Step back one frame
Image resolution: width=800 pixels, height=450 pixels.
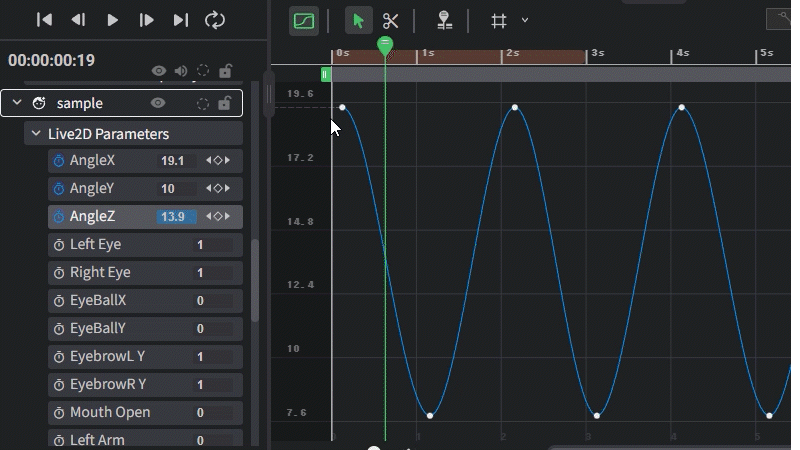pos(78,20)
